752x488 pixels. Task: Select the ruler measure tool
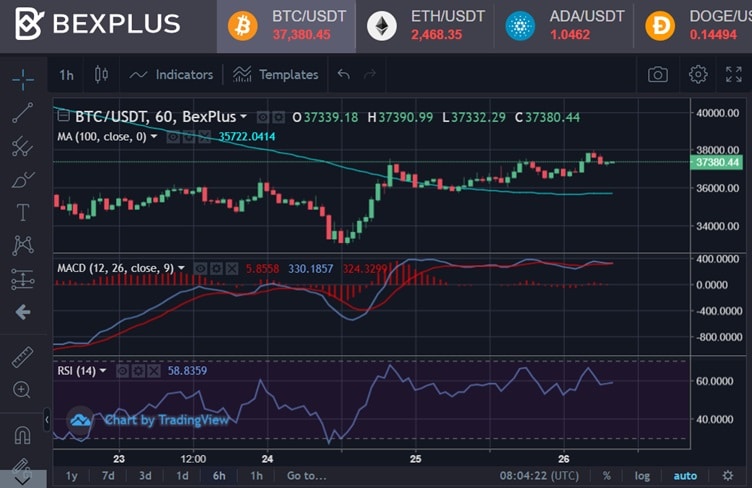click(23, 357)
